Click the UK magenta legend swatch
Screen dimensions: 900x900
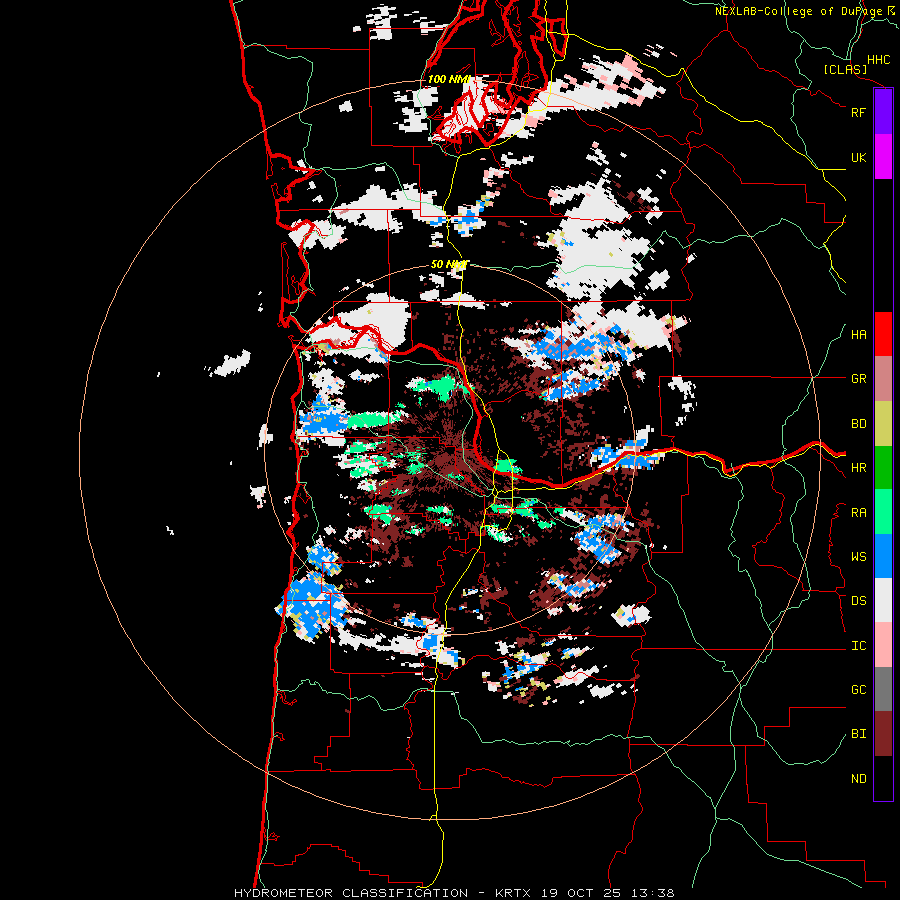pyautogui.click(x=883, y=157)
